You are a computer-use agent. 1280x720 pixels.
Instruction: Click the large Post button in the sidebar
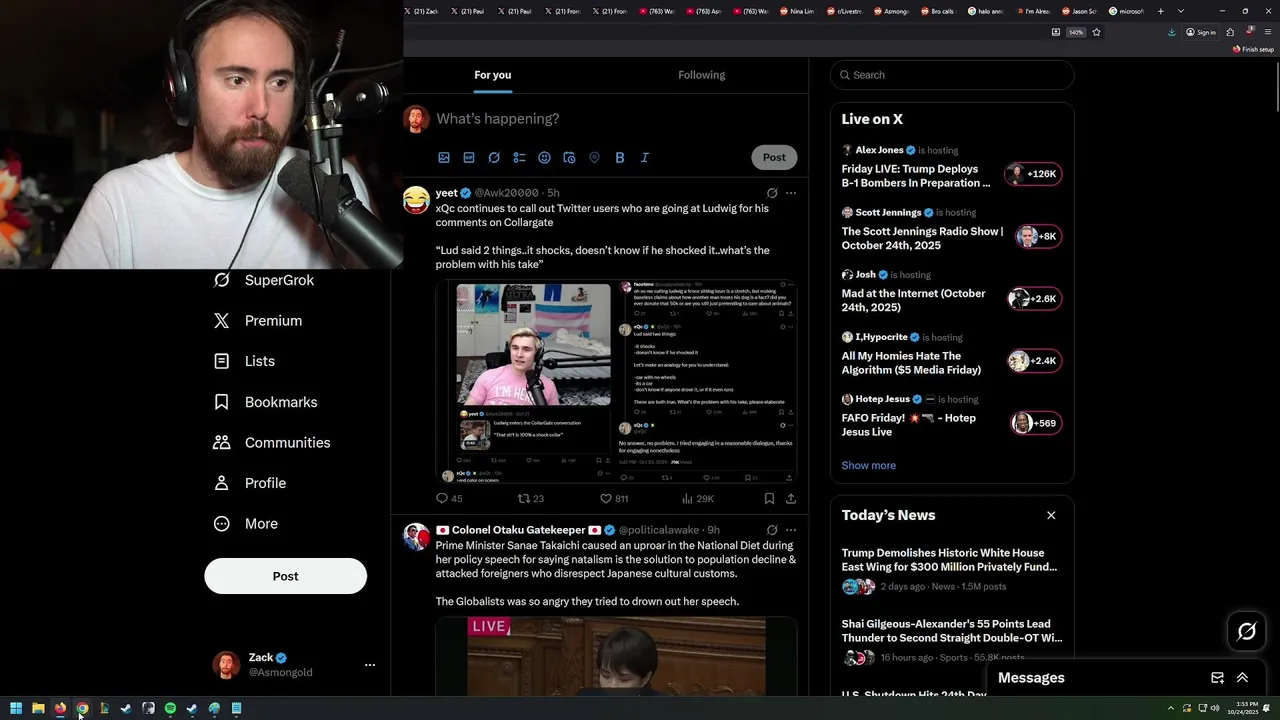point(286,576)
